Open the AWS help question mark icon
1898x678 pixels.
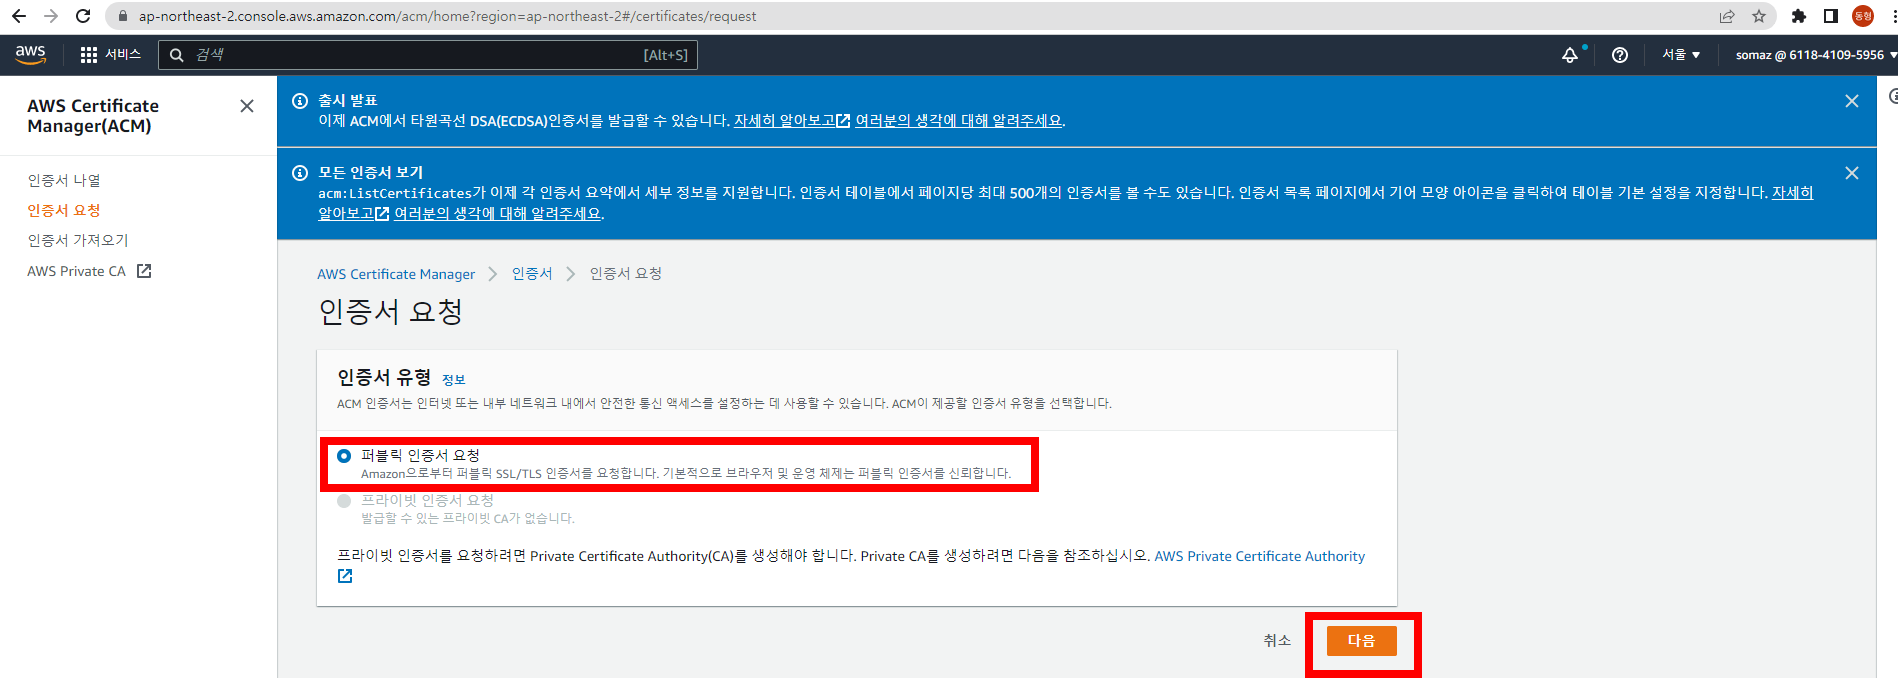[1620, 55]
